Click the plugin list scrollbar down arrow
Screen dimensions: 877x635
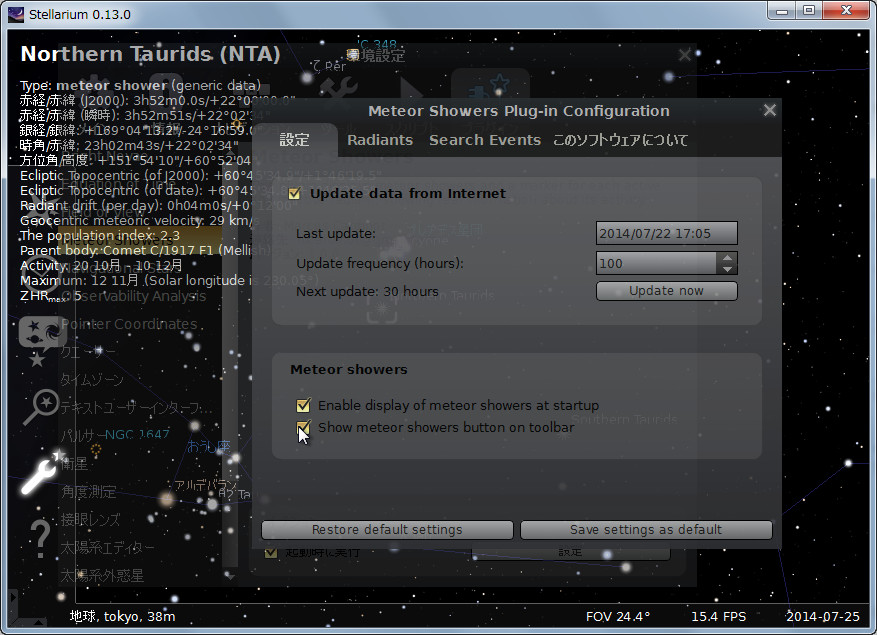pos(230,576)
